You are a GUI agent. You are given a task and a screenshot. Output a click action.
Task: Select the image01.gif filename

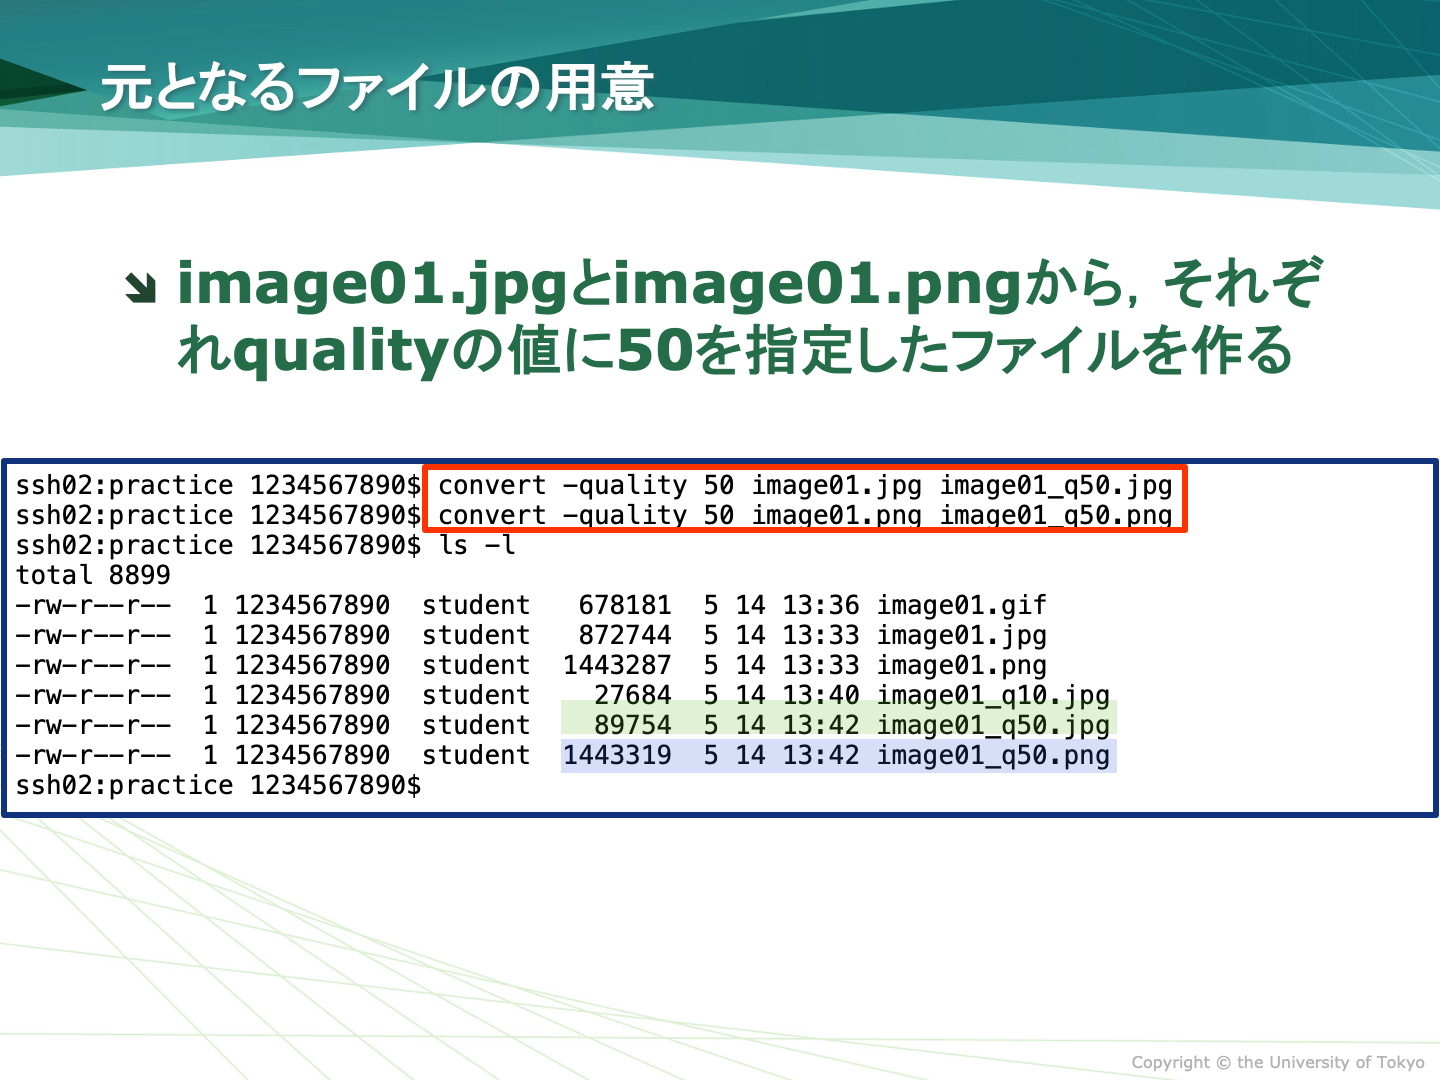tap(962, 605)
